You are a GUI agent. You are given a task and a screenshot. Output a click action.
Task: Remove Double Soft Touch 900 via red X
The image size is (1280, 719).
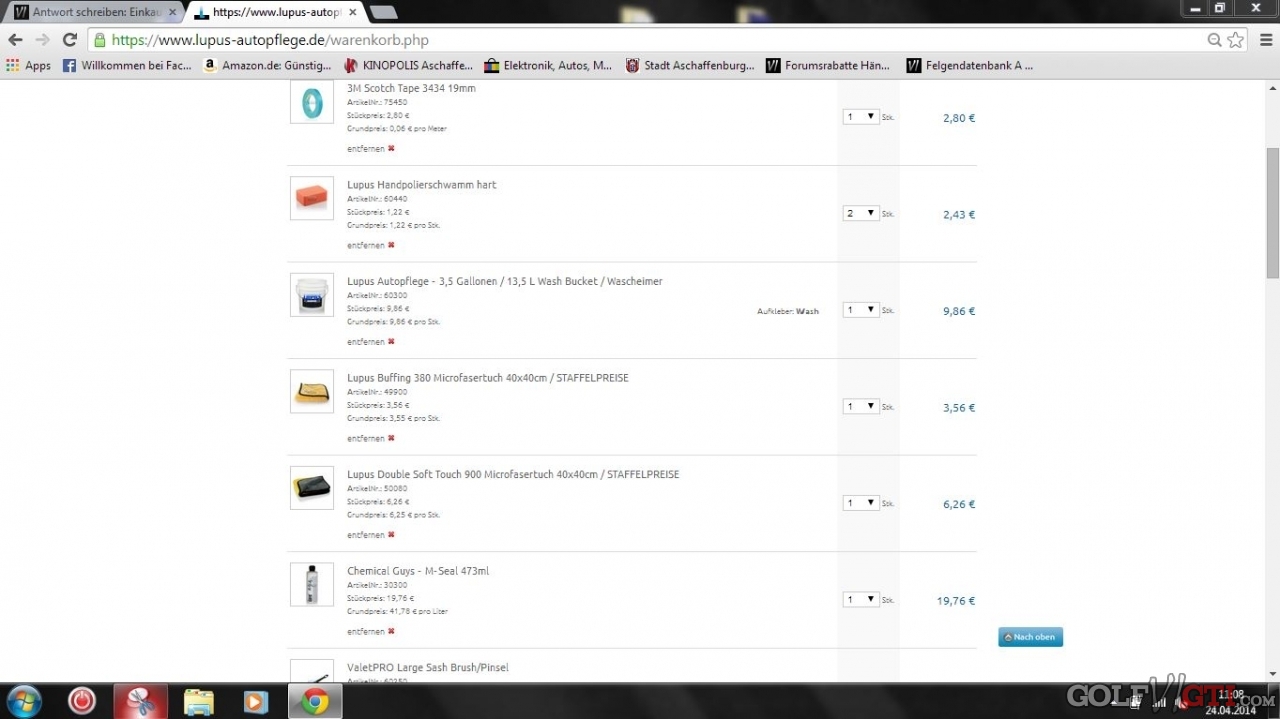pos(391,534)
